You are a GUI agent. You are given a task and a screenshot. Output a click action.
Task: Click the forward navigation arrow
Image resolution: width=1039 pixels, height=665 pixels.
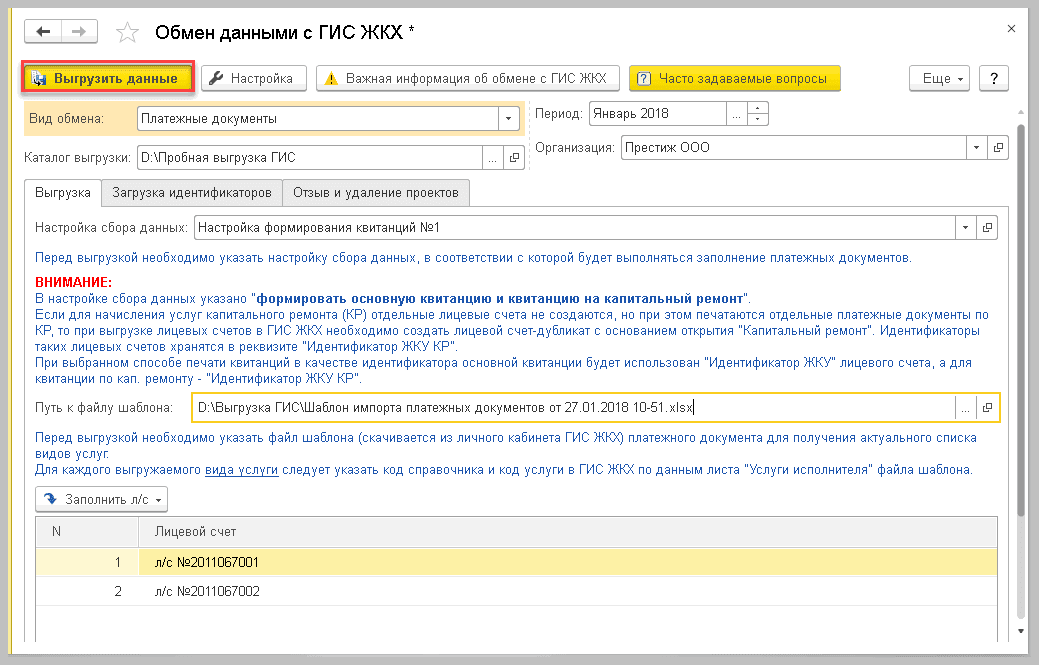76,32
